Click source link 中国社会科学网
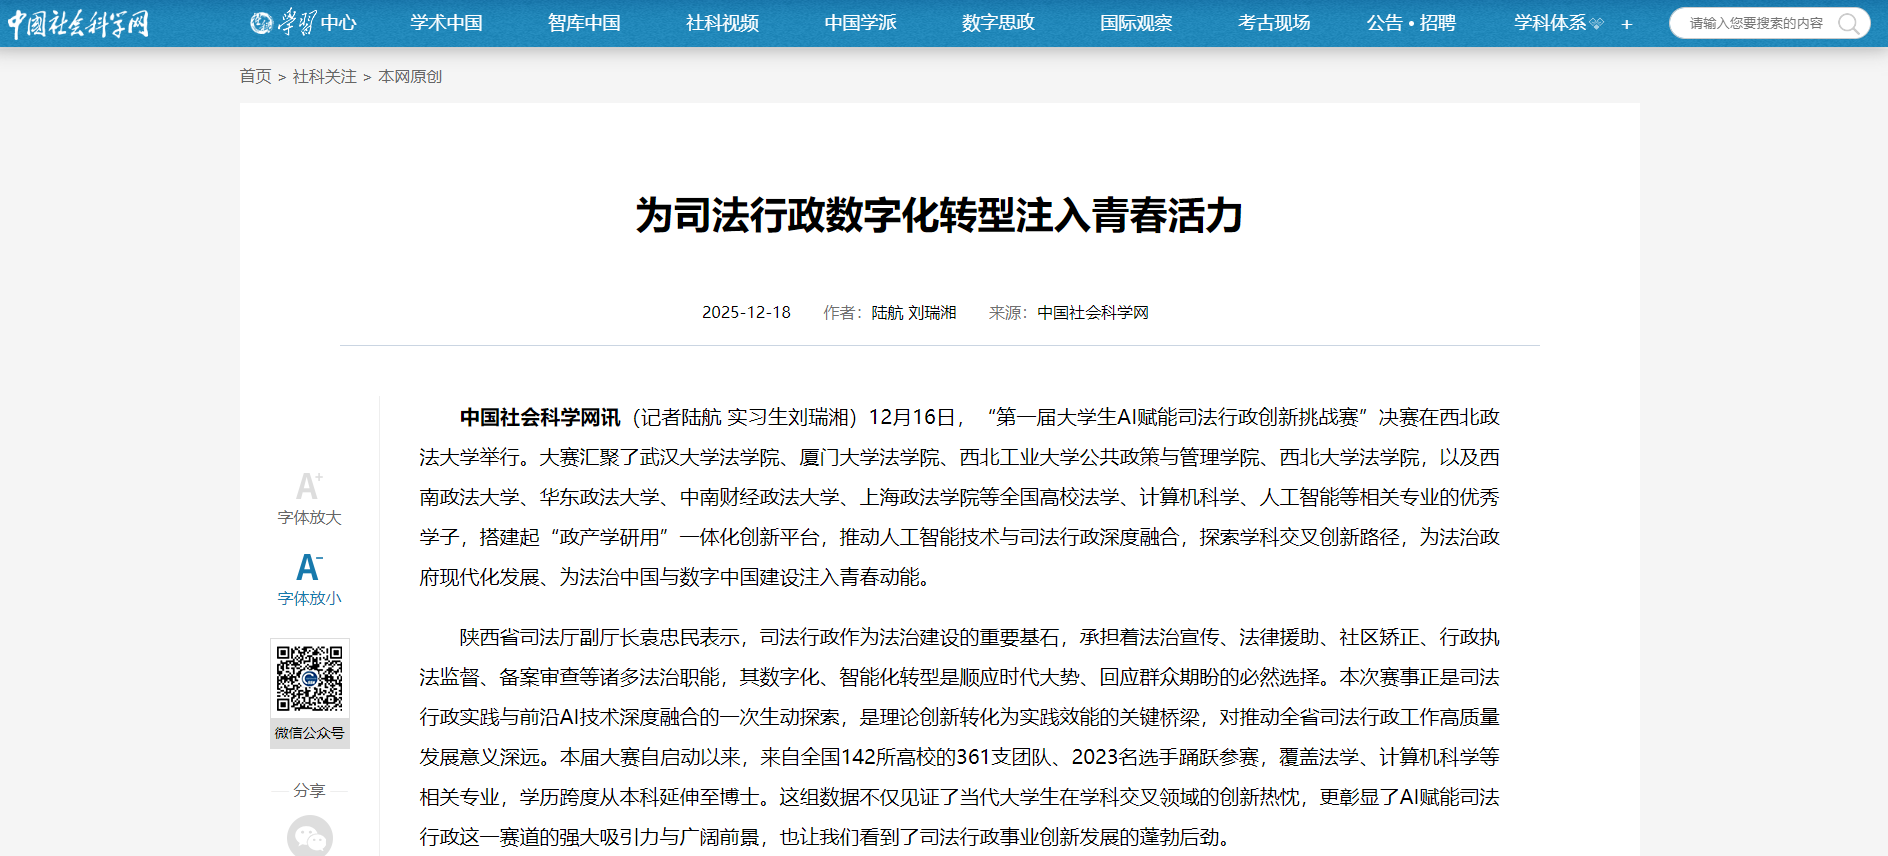Image resolution: width=1888 pixels, height=856 pixels. coord(1093,313)
